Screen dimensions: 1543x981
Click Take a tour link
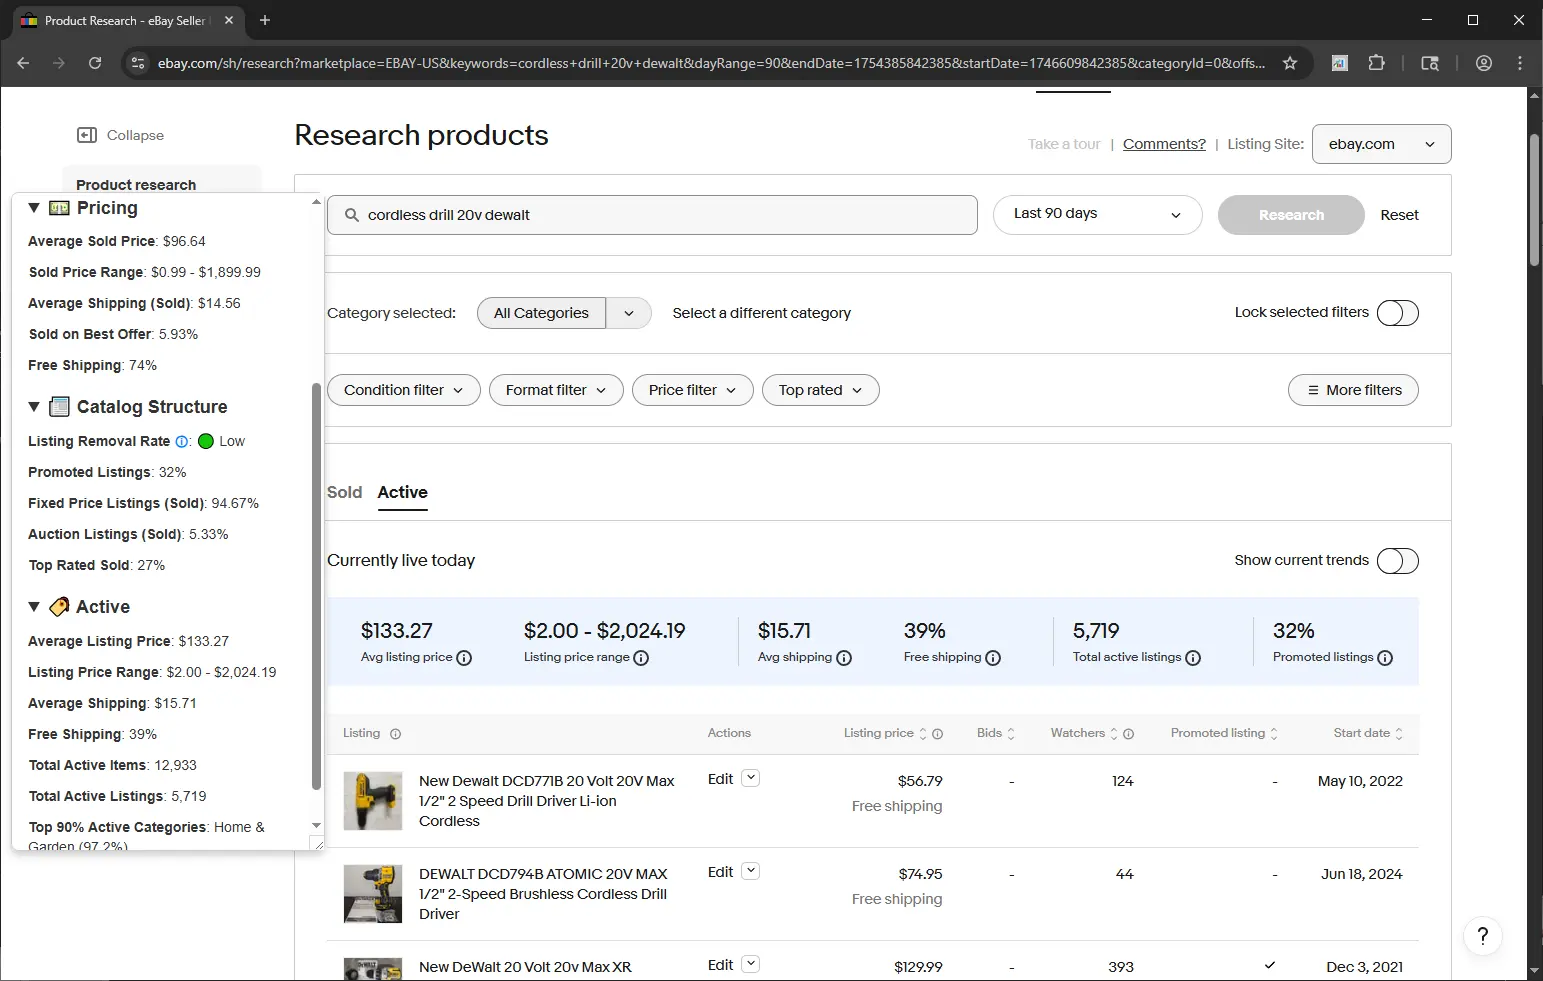point(1064,144)
